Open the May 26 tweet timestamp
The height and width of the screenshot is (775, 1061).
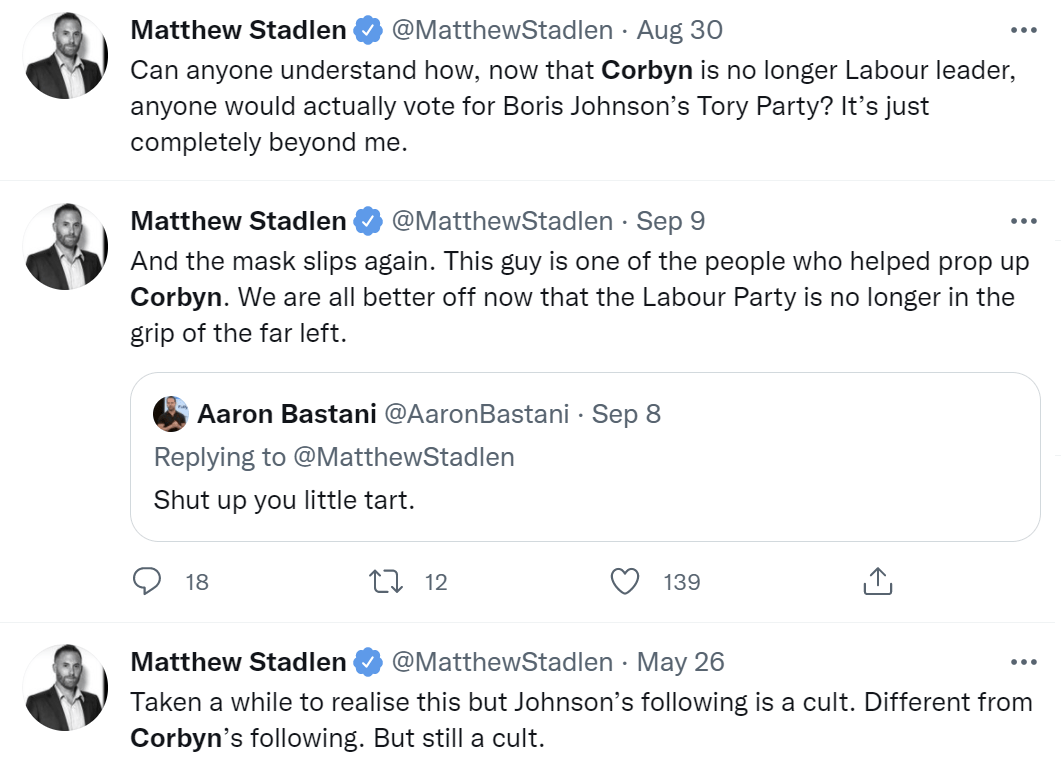[x=681, y=662]
